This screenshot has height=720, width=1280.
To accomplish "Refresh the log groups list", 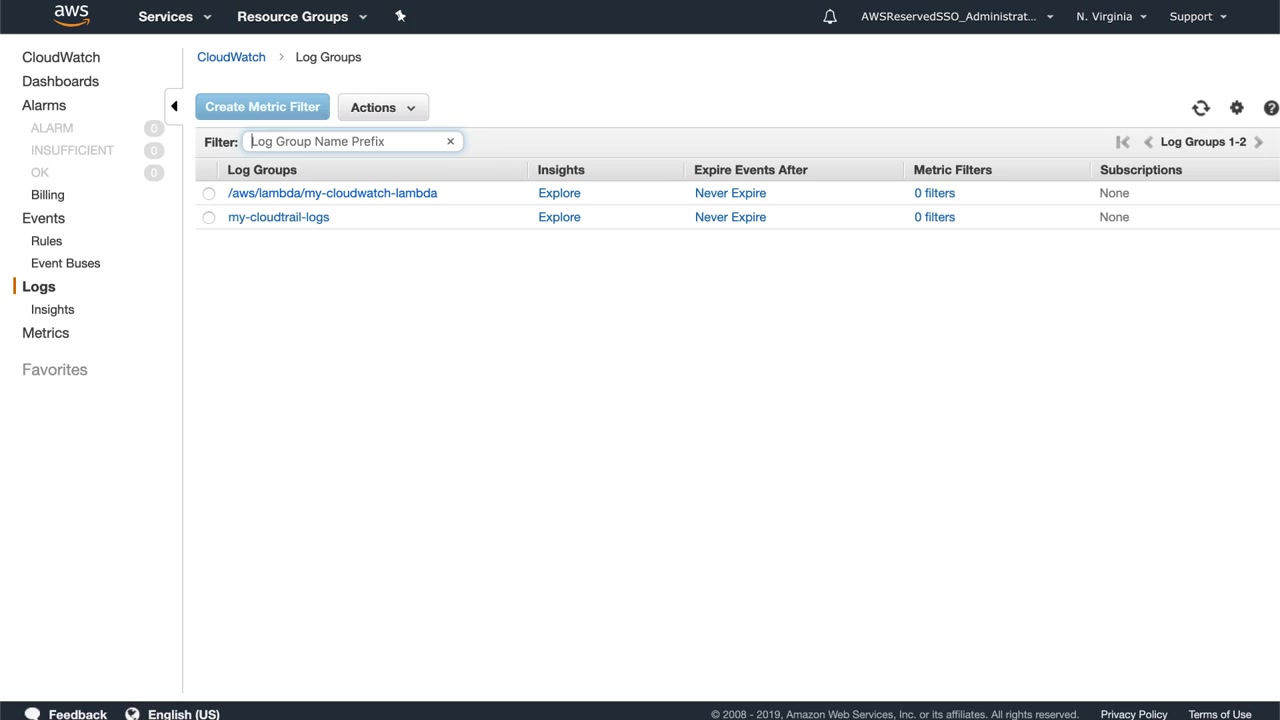I will (x=1201, y=108).
